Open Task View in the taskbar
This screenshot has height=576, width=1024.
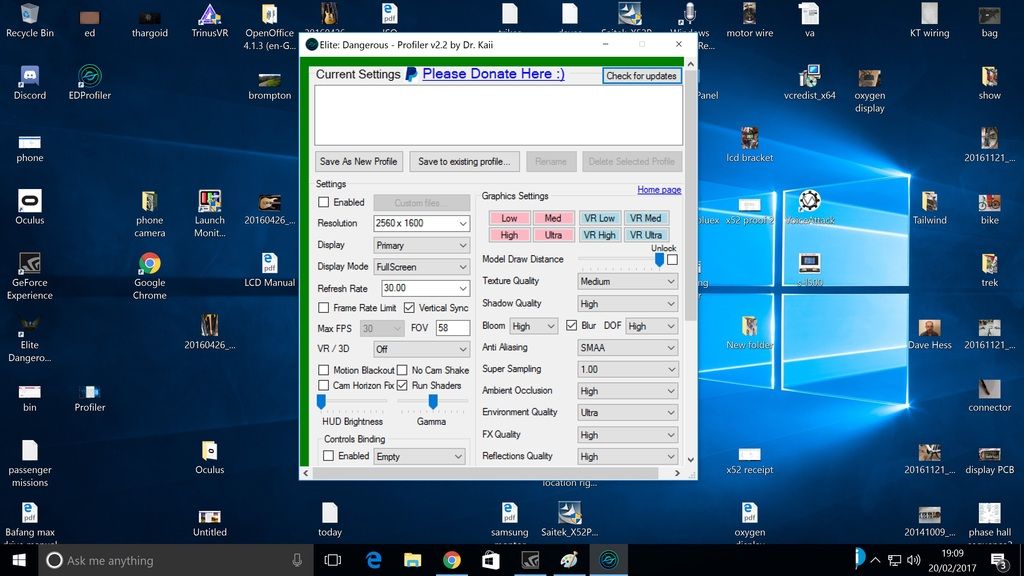(333, 560)
